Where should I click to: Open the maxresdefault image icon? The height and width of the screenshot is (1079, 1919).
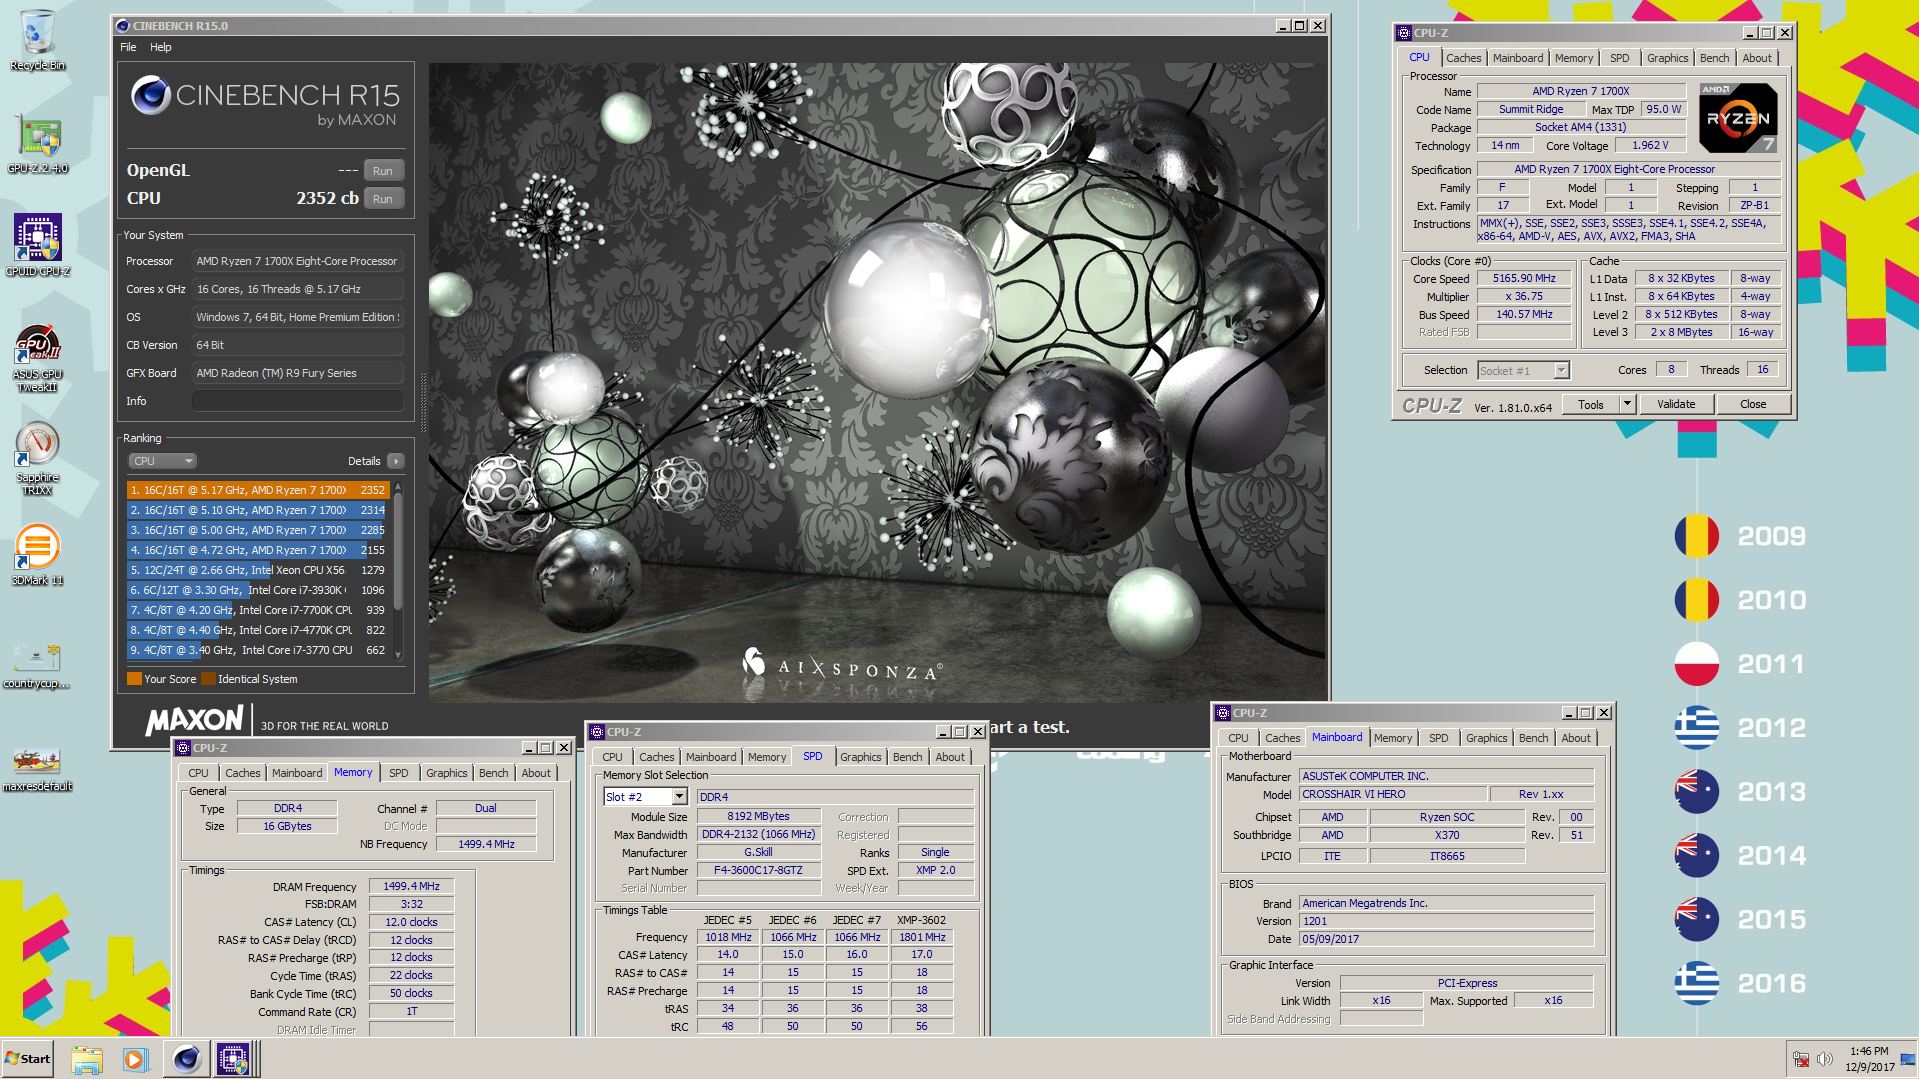37,768
